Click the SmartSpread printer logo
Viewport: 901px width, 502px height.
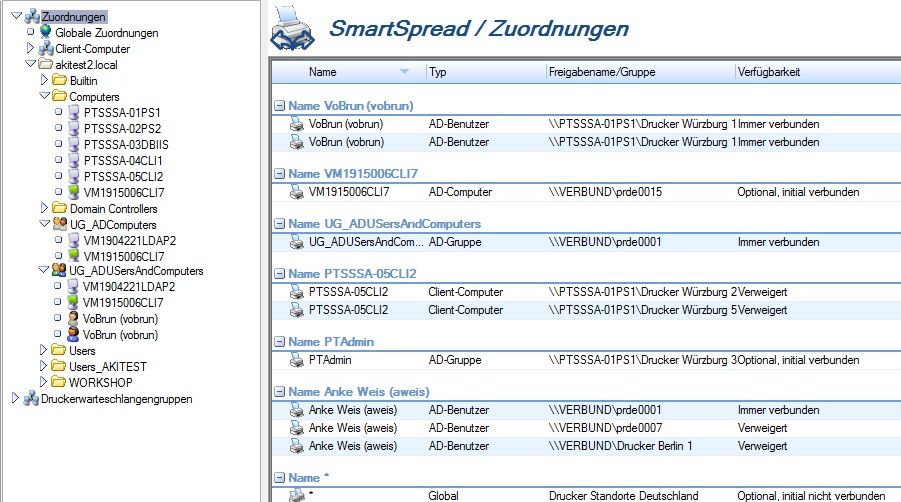(x=292, y=28)
